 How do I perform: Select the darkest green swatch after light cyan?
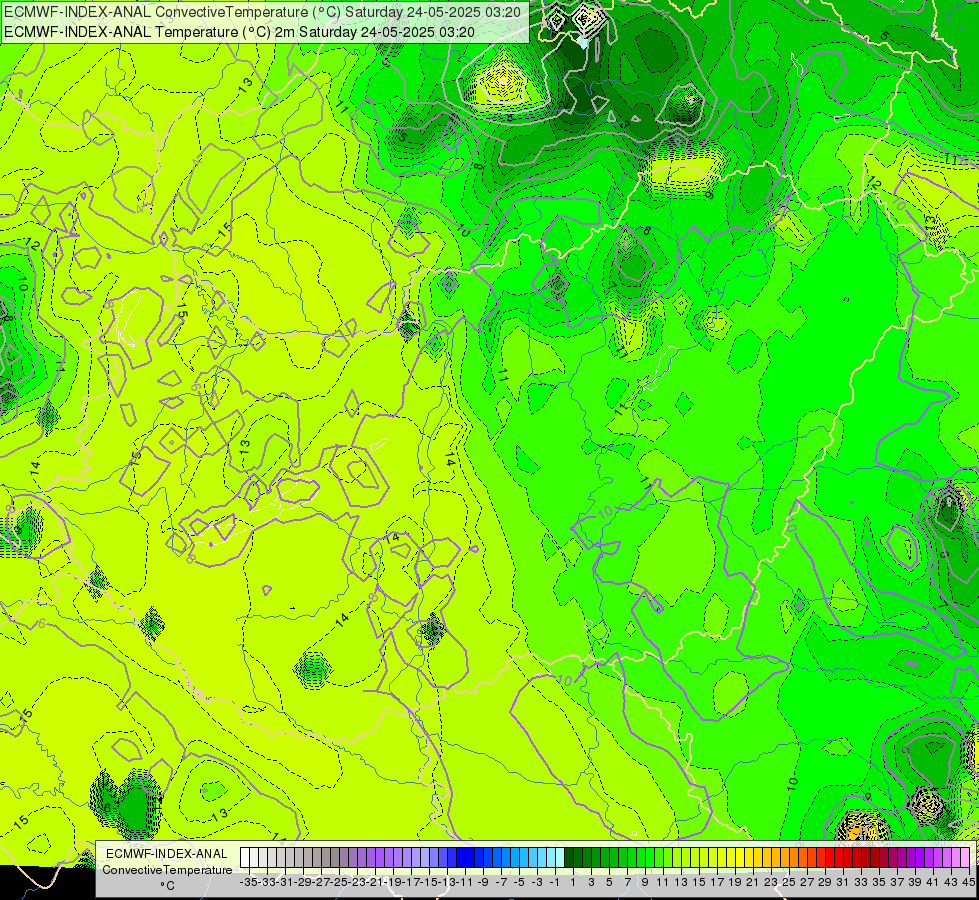point(569,858)
